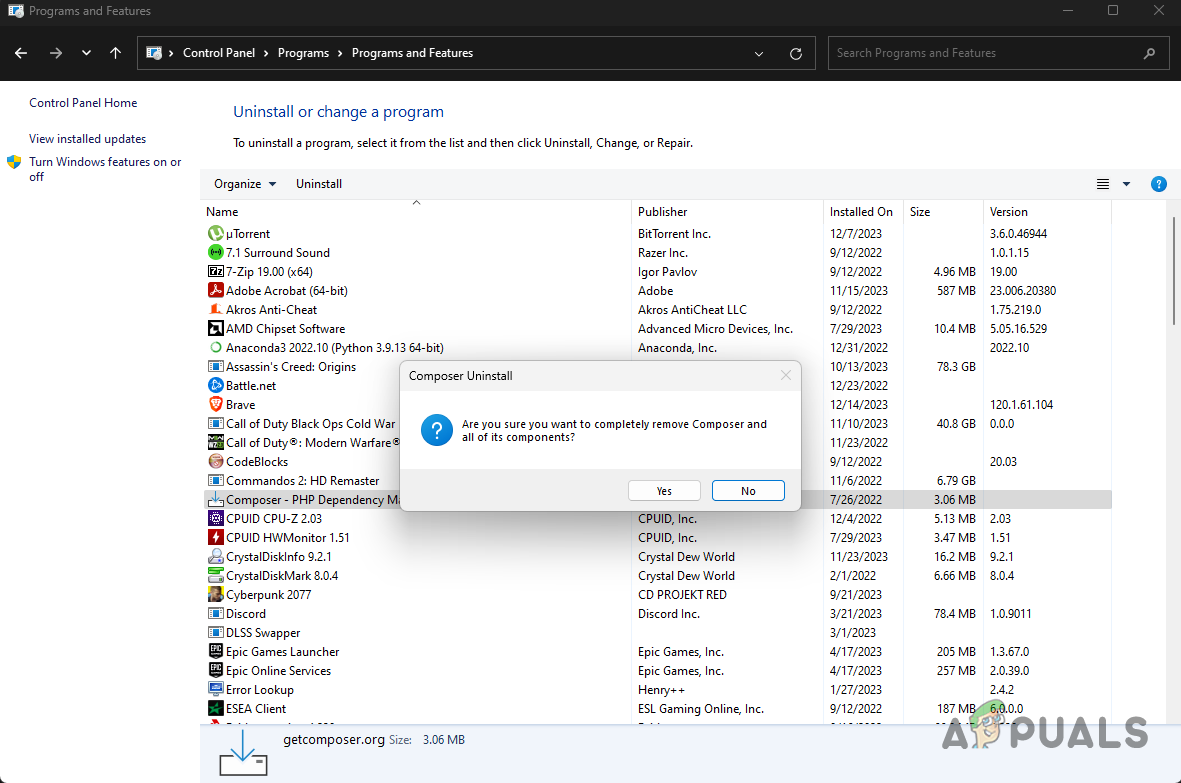Confirm Composer removal by clicking Yes
This screenshot has width=1181, height=783.
point(663,490)
